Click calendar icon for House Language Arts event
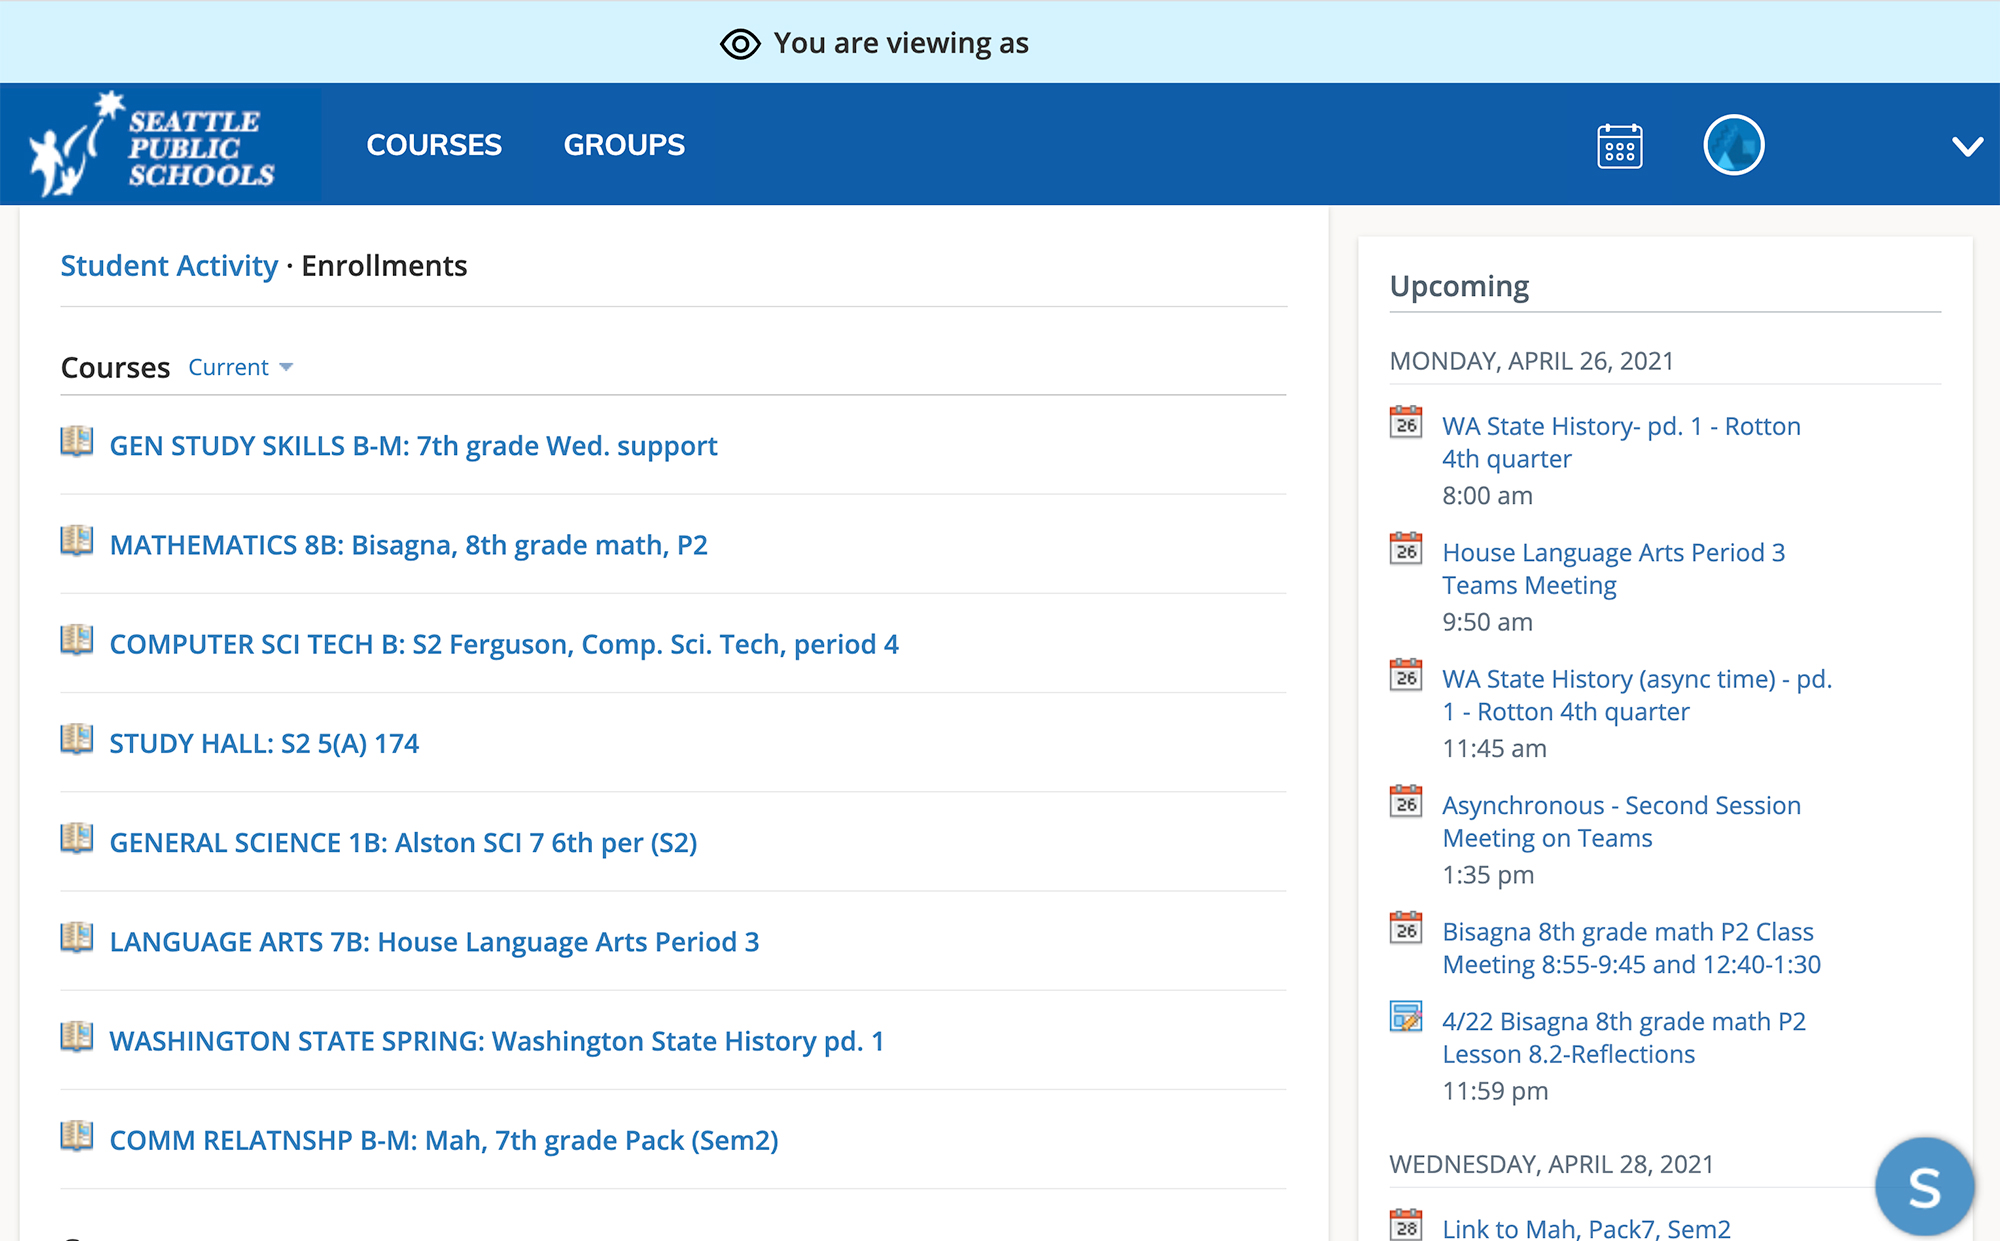The image size is (2000, 1241). (1406, 549)
